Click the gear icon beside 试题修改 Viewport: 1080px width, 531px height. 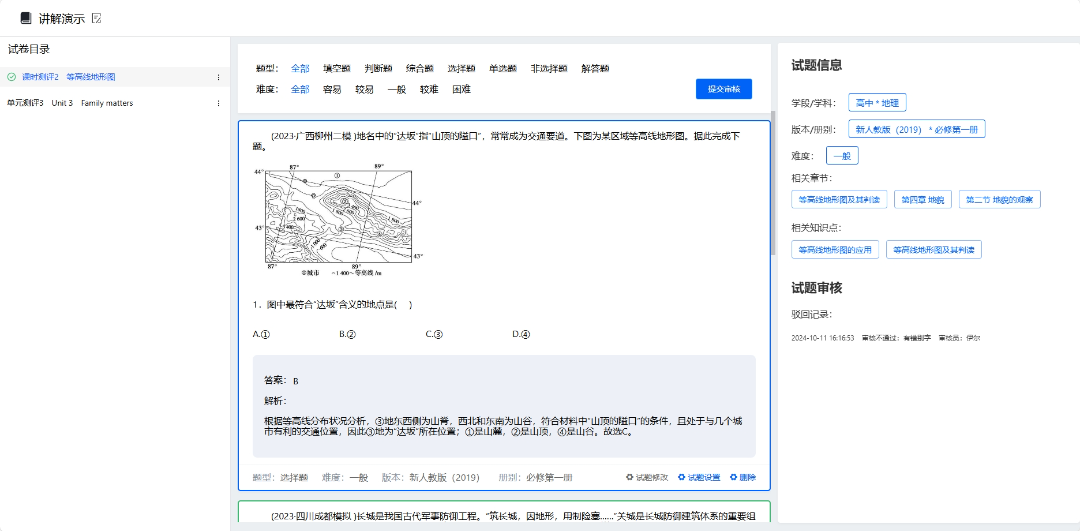click(629, 477)
